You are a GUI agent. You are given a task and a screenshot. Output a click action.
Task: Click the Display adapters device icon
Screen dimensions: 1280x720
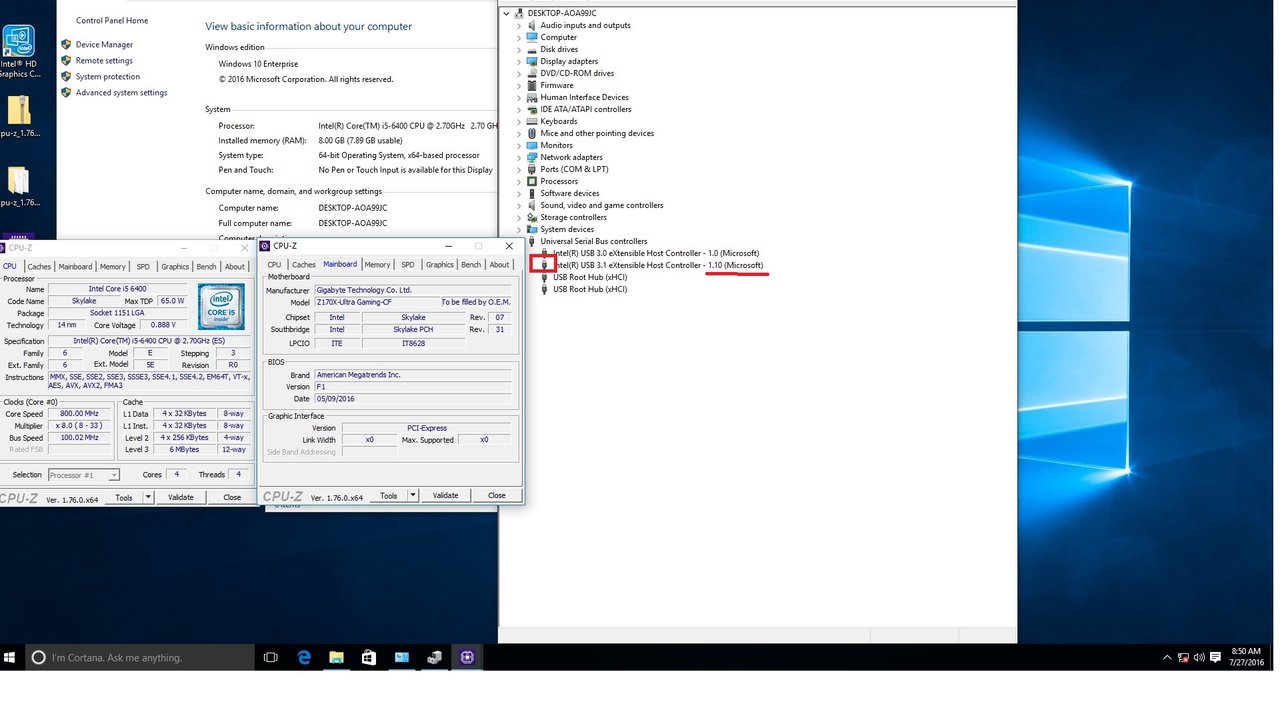(532, 61)
